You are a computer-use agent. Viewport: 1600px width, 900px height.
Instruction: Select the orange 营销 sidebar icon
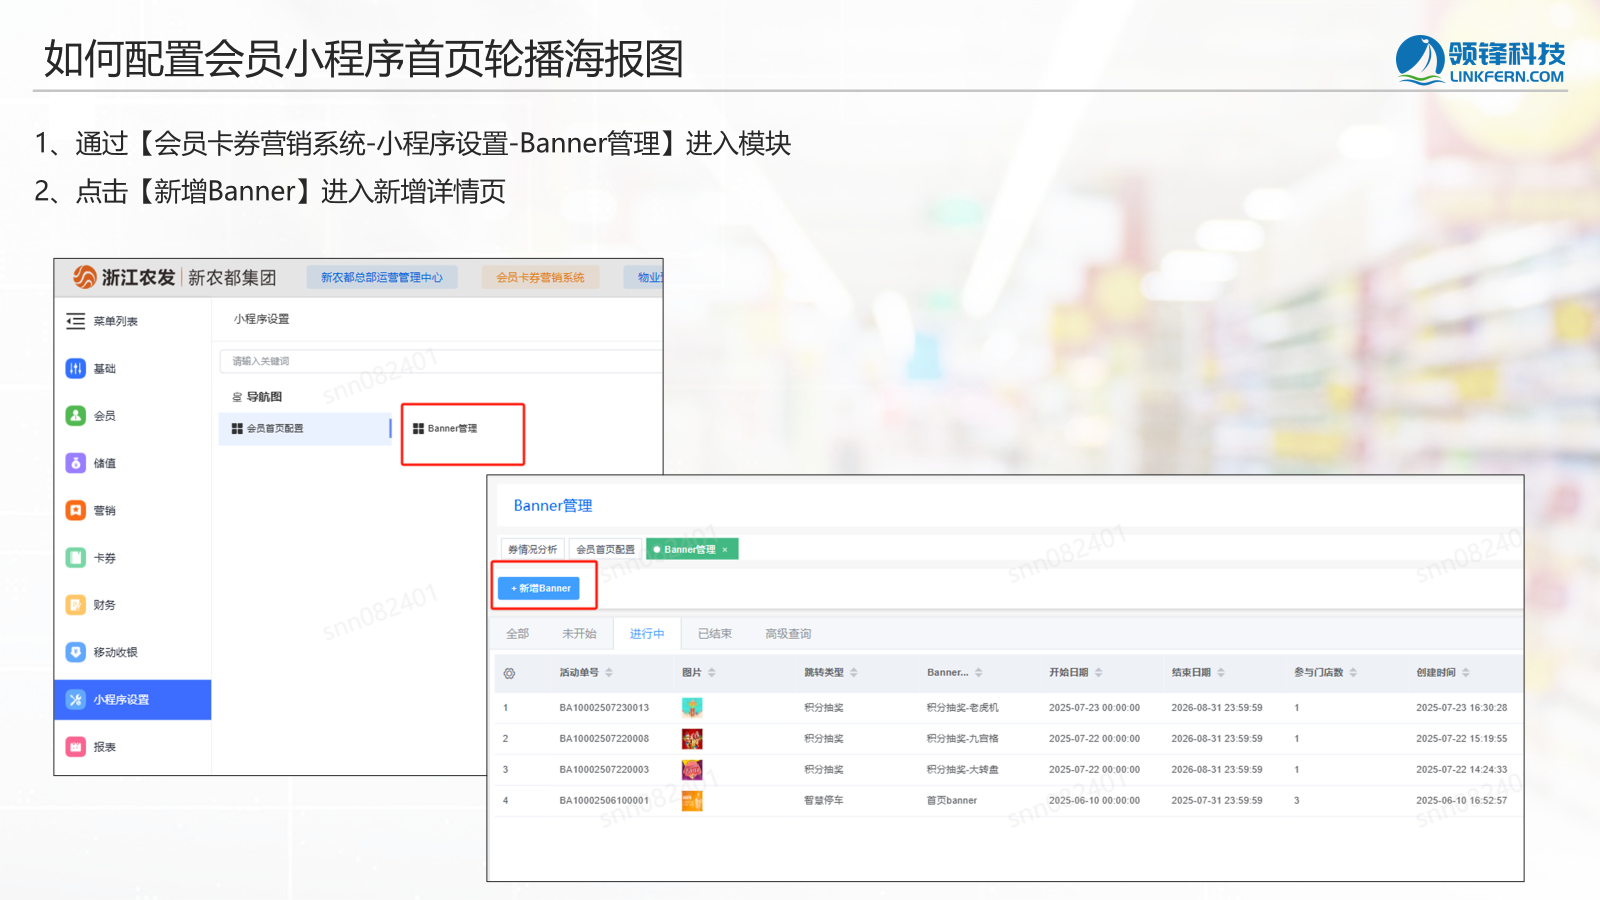75,510
